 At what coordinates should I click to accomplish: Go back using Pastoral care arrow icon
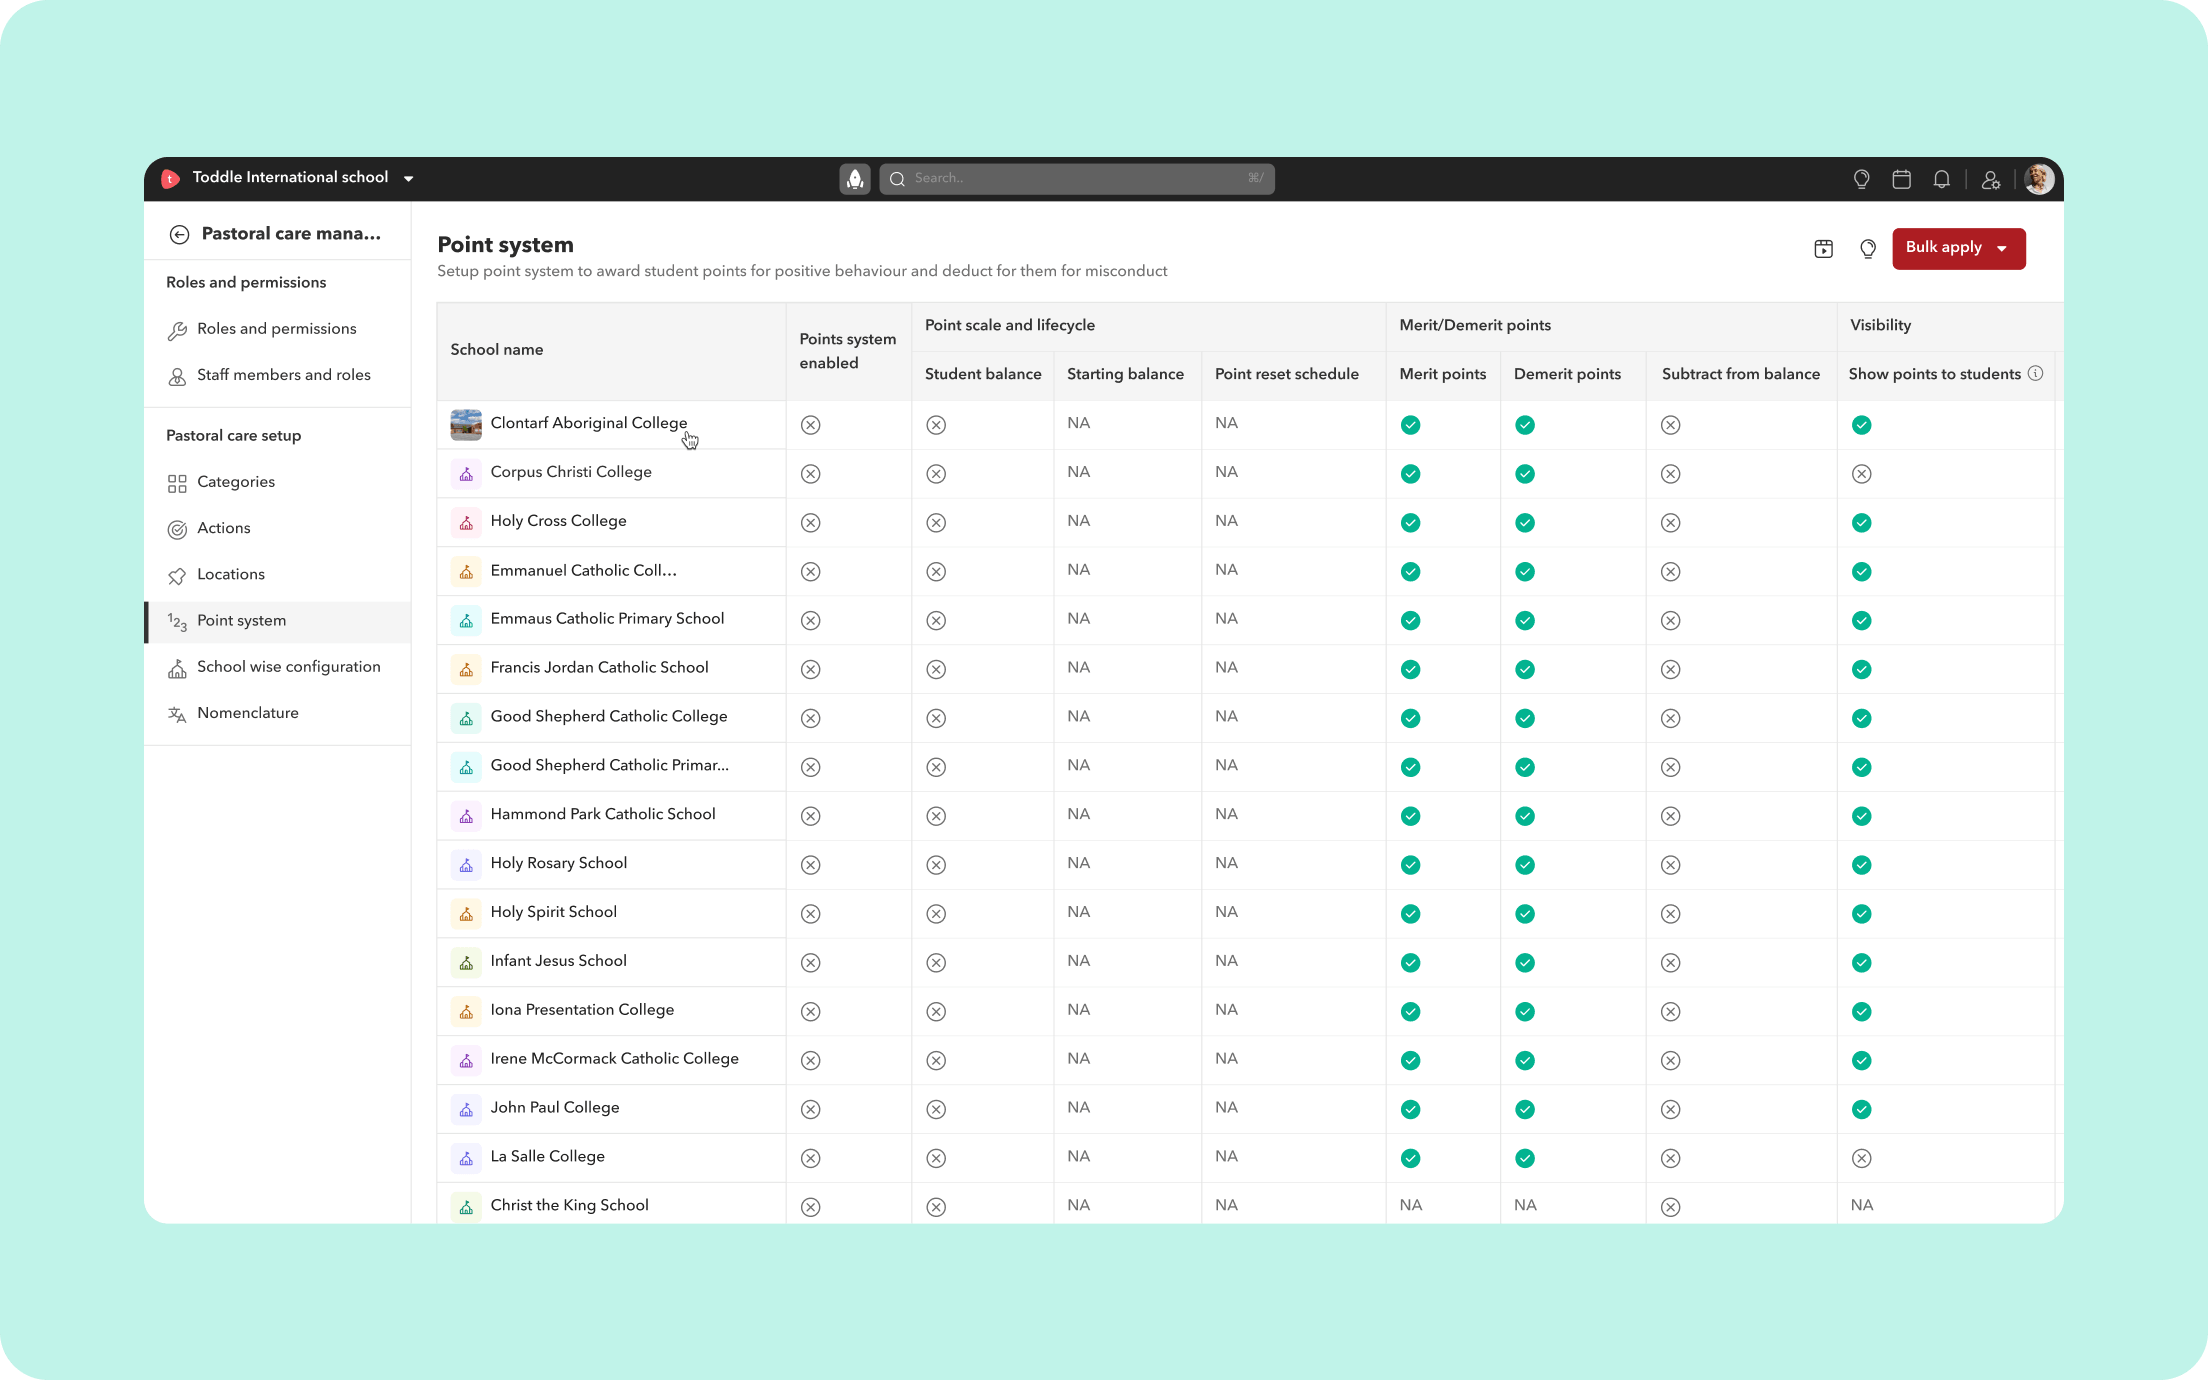click(x=179, y=234)
